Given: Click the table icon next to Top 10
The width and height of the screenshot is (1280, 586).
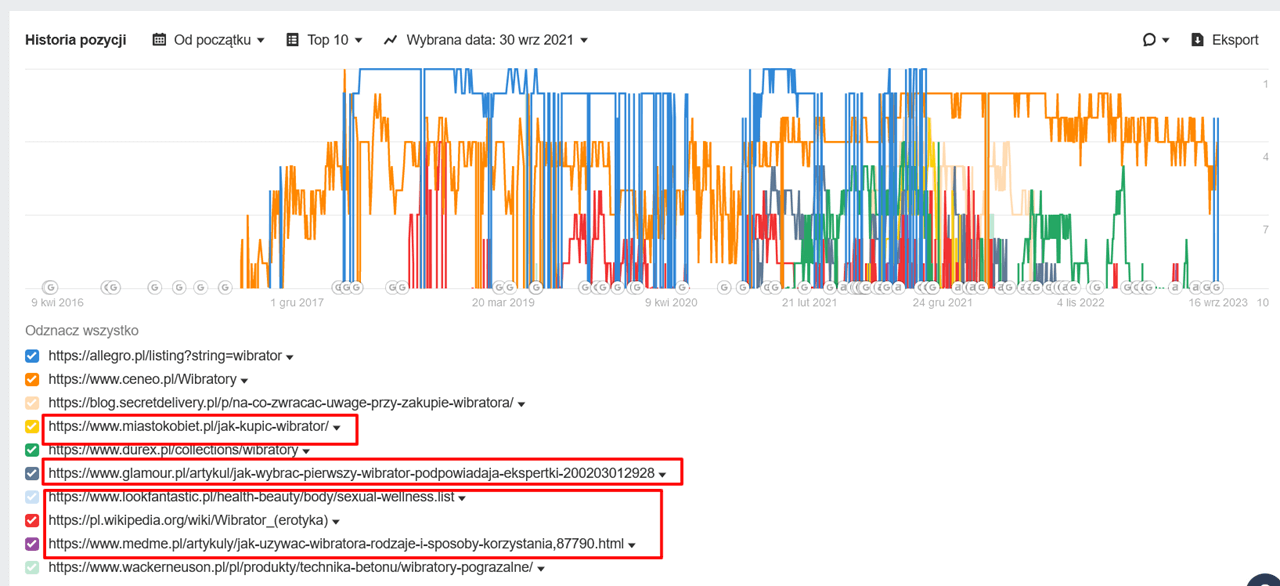Looking at the screenshot, I should [293, 40].
